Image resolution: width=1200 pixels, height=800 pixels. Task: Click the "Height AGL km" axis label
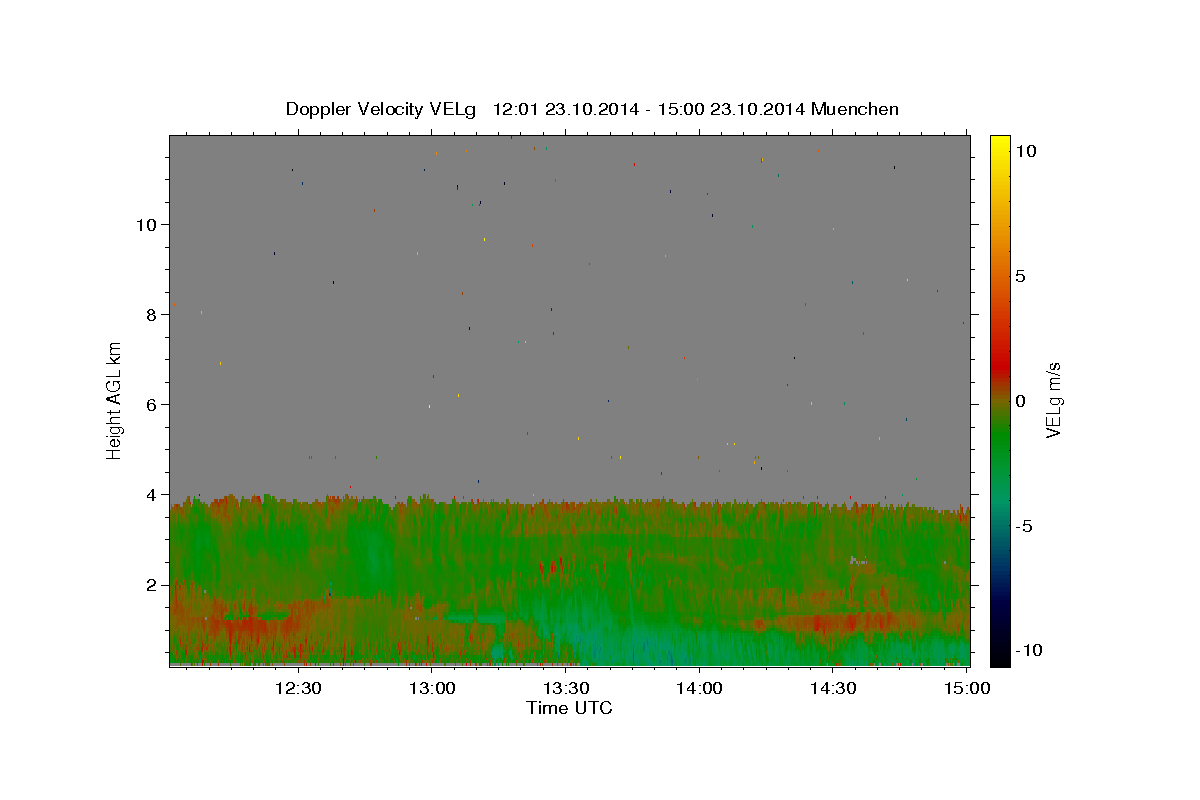[114, 400]
